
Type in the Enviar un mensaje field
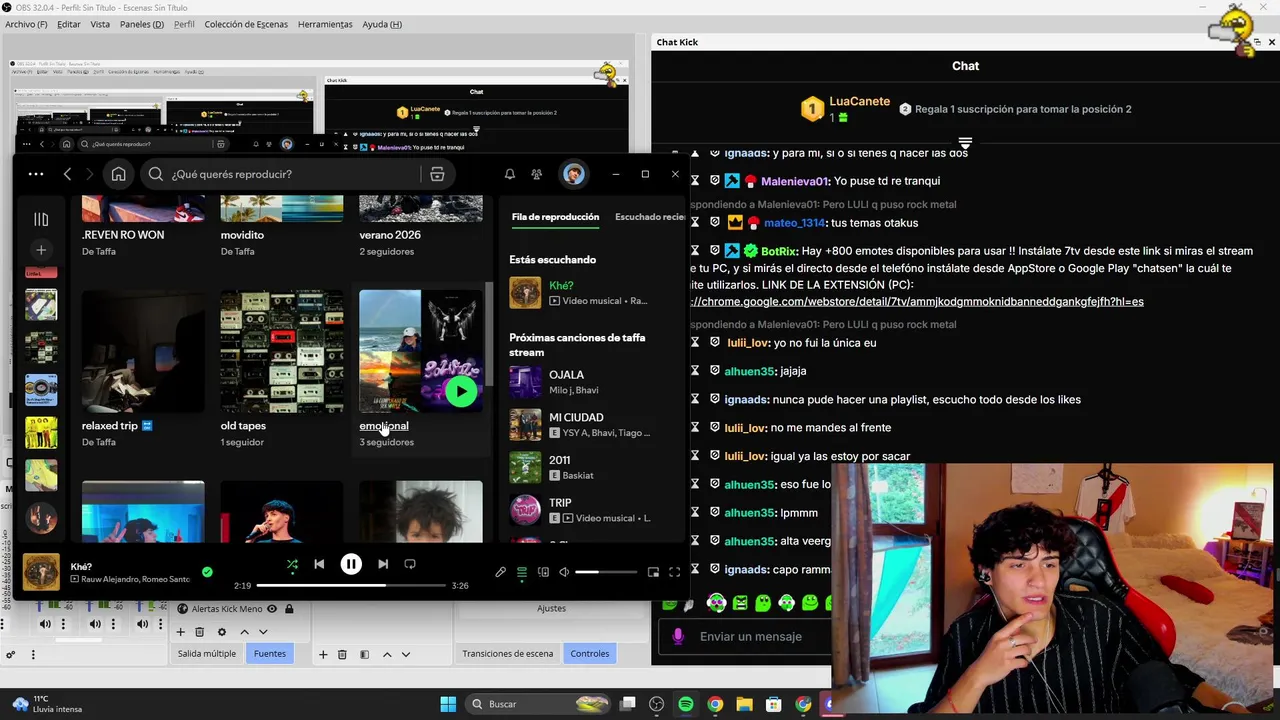click(751, 636)
